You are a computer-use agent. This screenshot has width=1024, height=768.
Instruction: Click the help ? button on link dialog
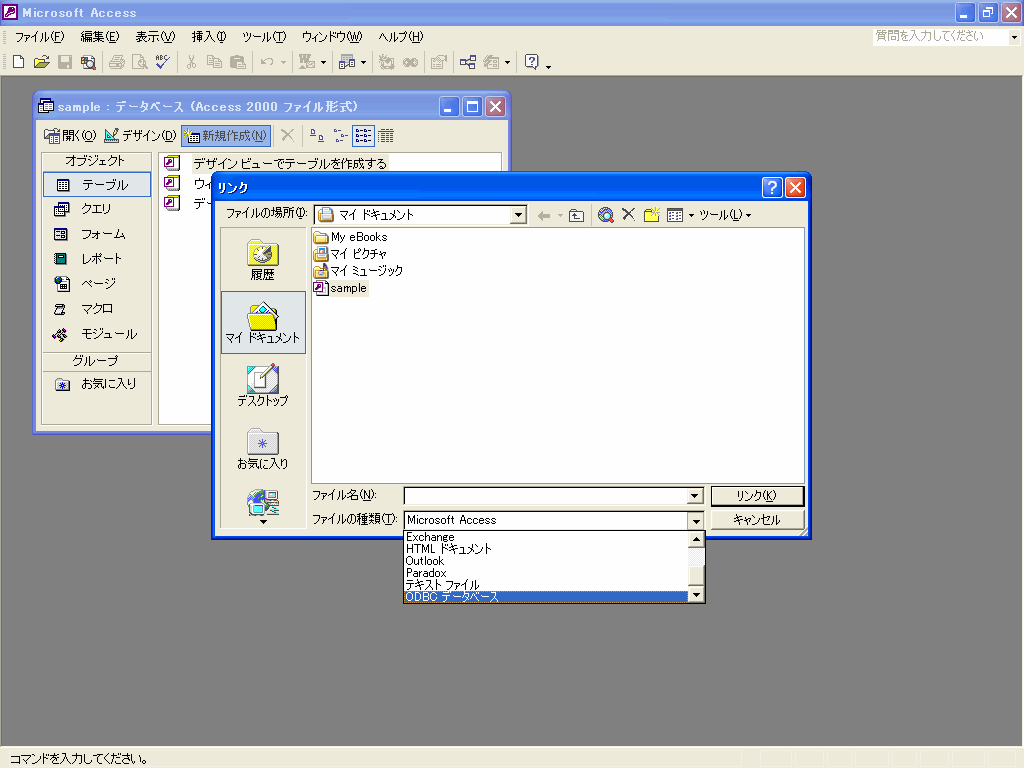772,188
